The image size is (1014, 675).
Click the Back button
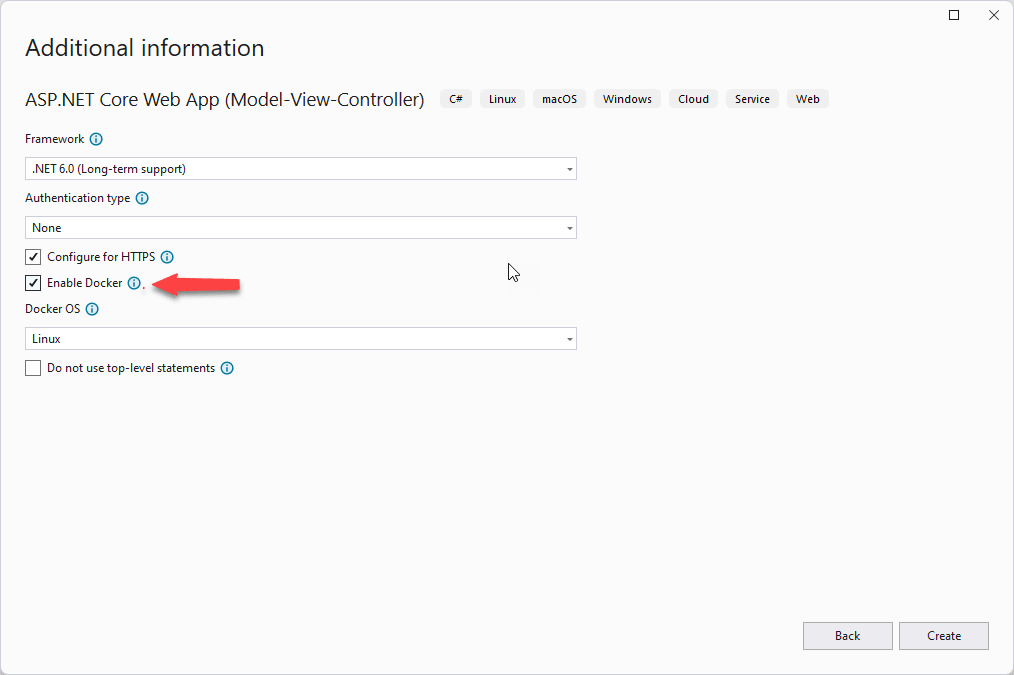pos(847,636)
